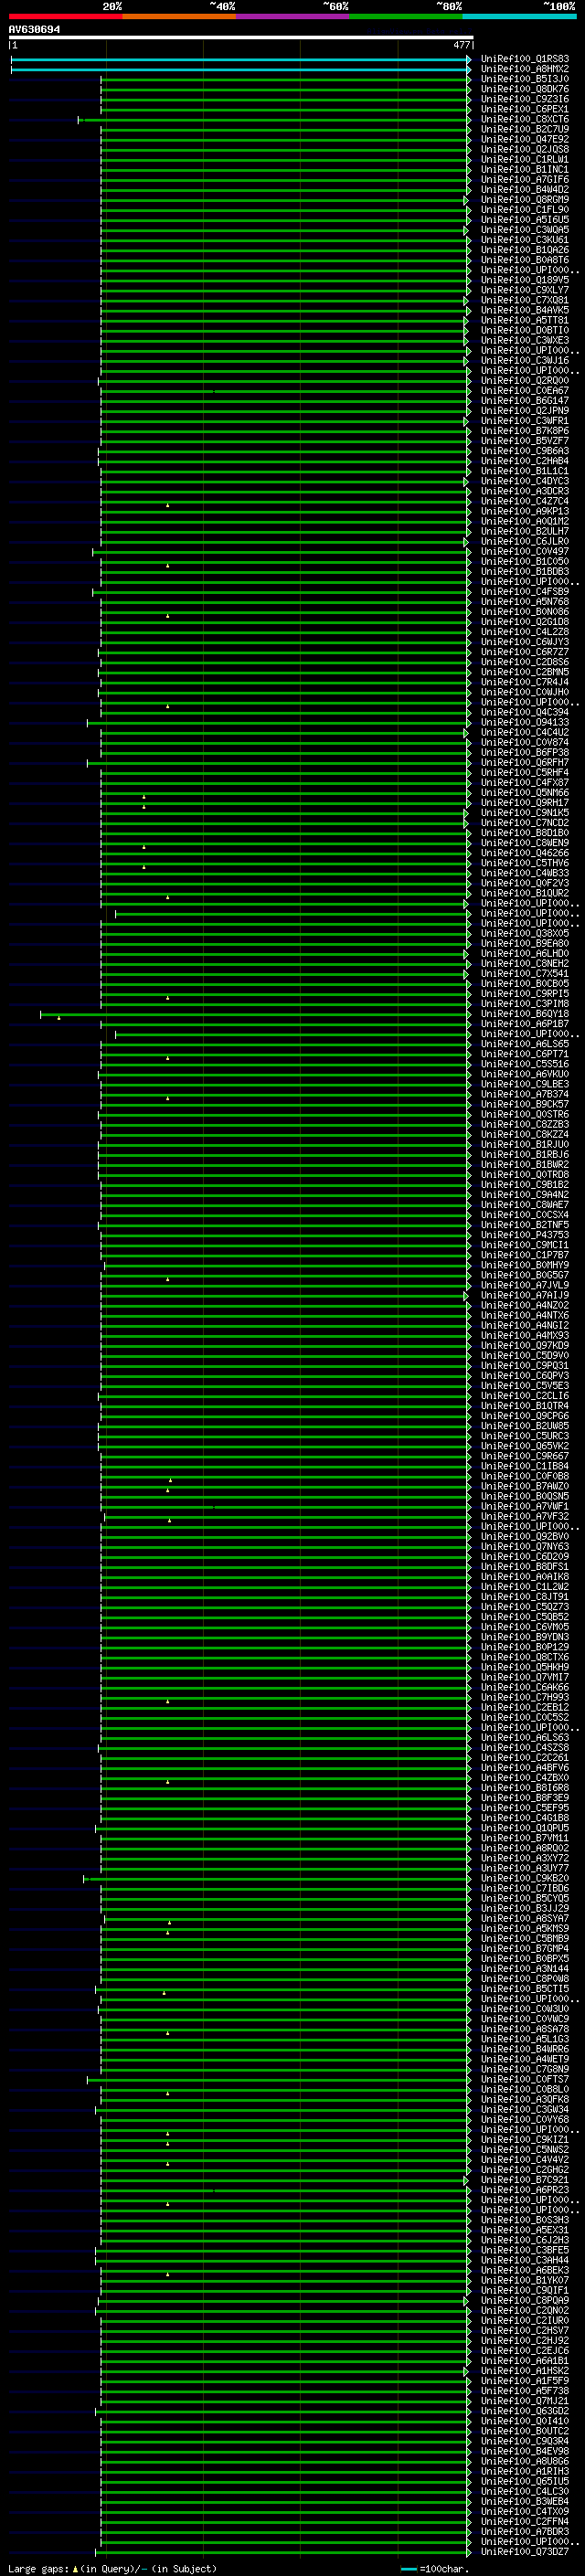Select label UniRef100_C9KB20
Screen dimensions: 585x2576
[525, 1878]
